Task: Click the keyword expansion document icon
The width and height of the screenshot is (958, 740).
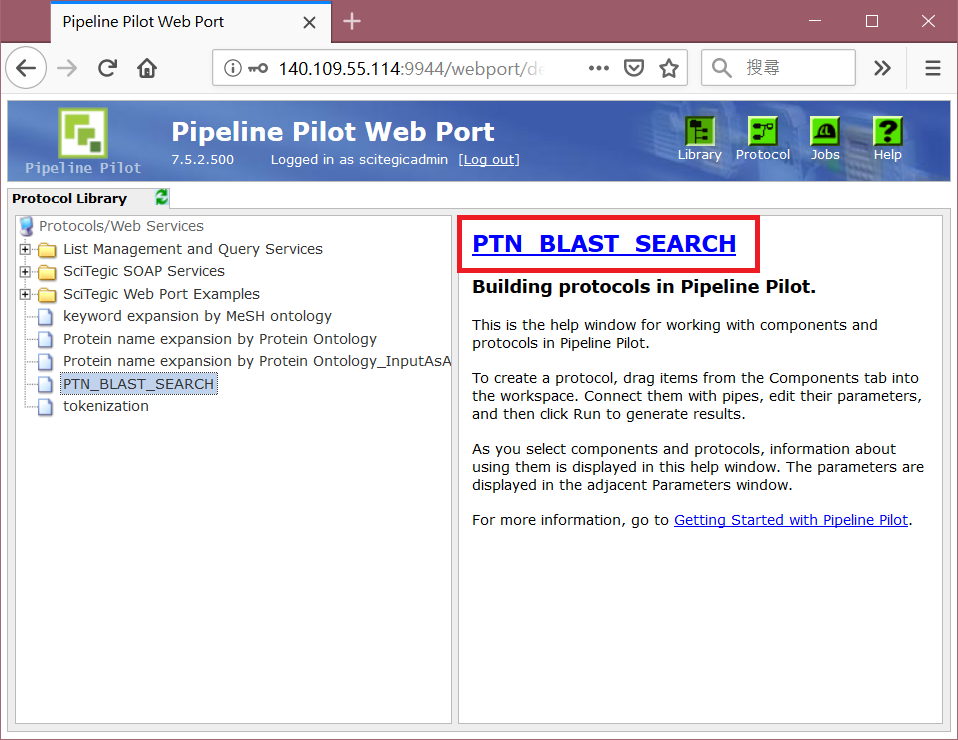Action: (x=45, y=317)
